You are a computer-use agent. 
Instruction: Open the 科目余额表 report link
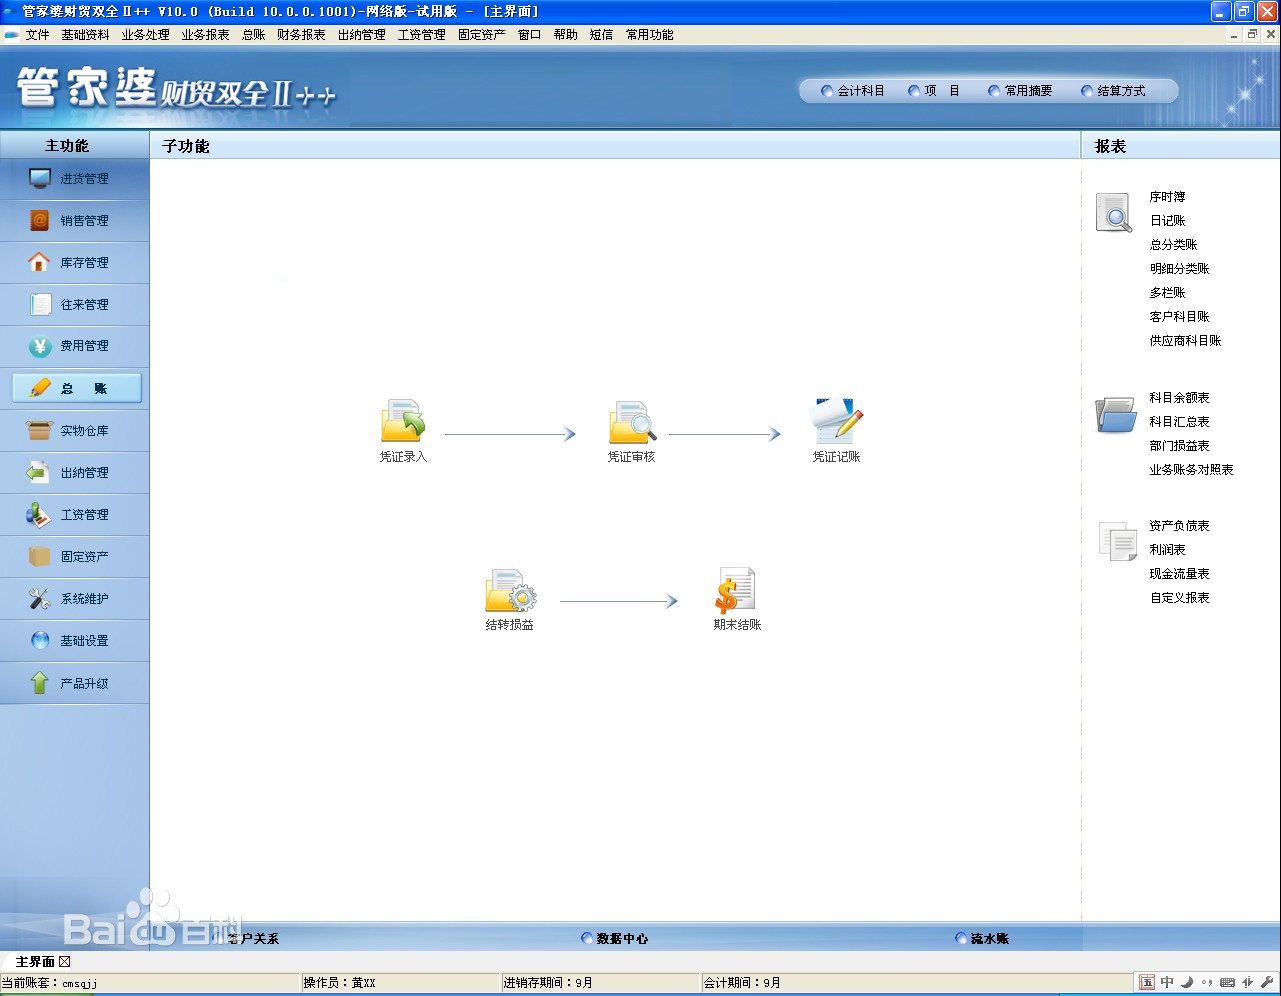[x=1179, y=398]
